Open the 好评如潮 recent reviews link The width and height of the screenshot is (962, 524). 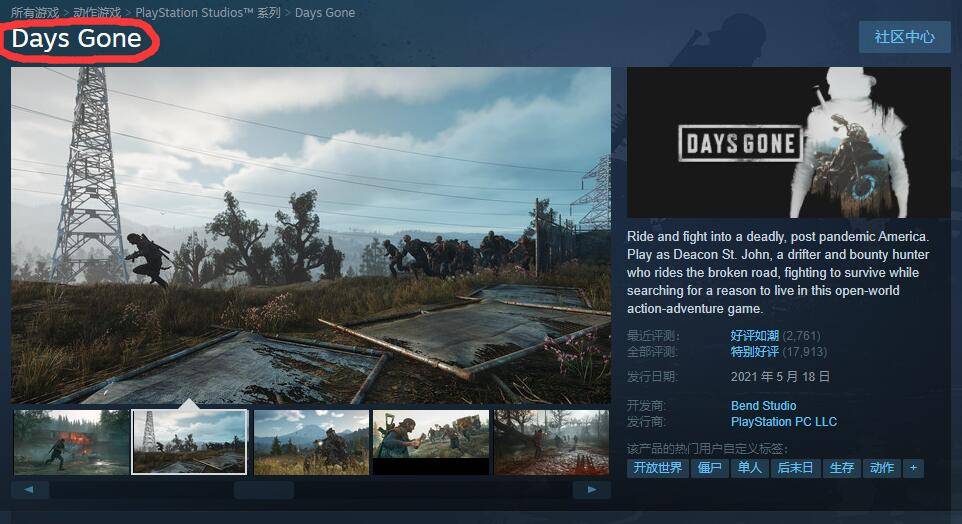tap(754, 336)
